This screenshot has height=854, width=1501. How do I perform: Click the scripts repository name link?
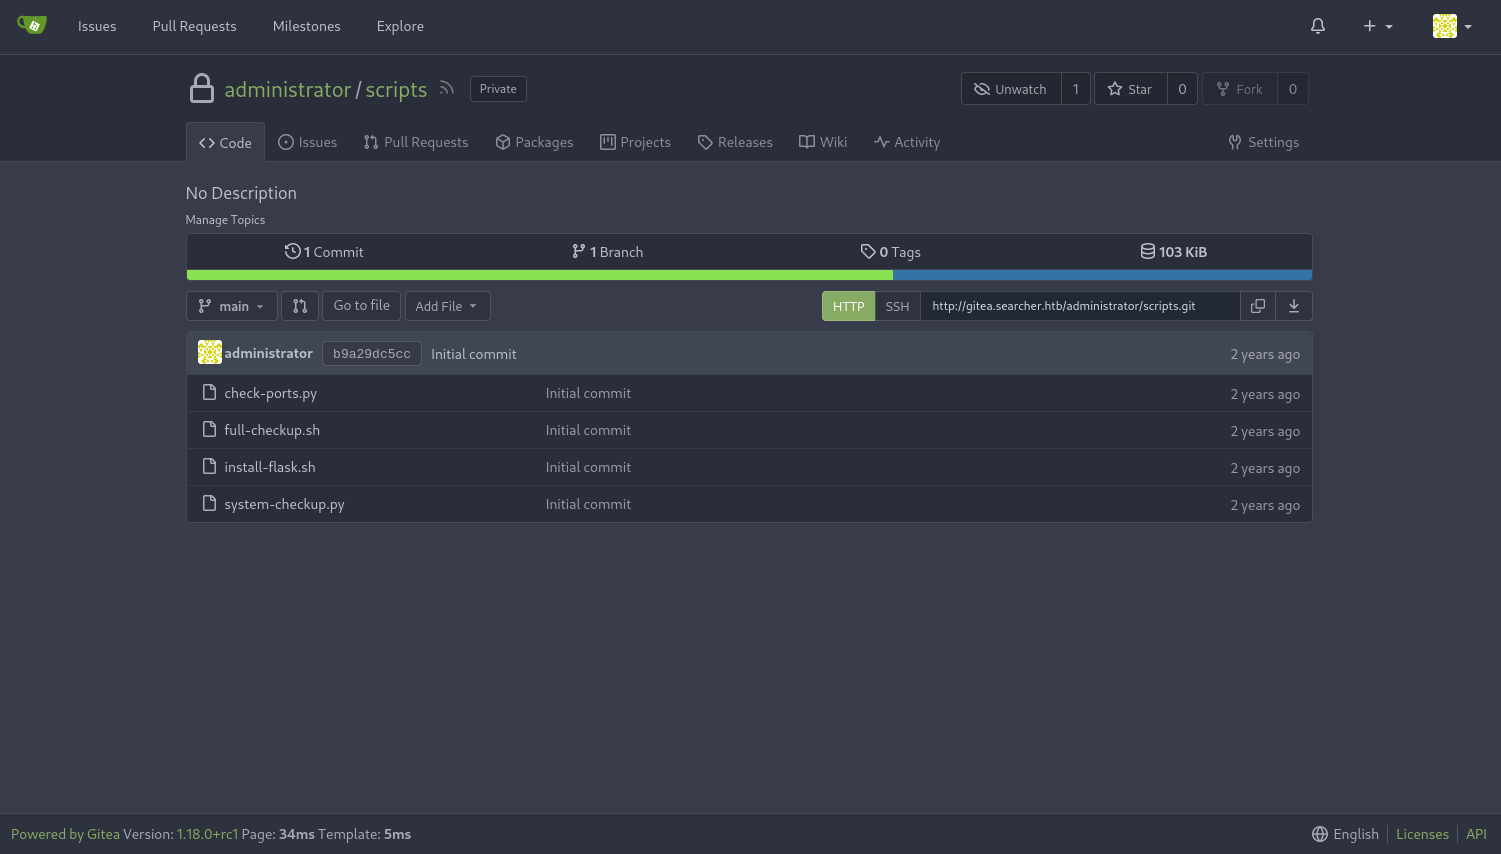pos(396,89)
